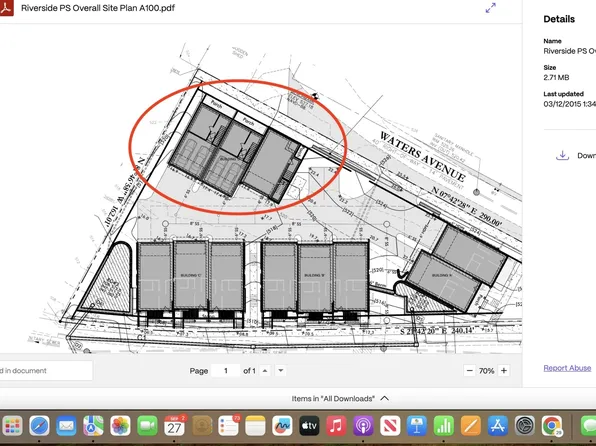Click the page number input field

pyautogui.click(x=226, y=370)
